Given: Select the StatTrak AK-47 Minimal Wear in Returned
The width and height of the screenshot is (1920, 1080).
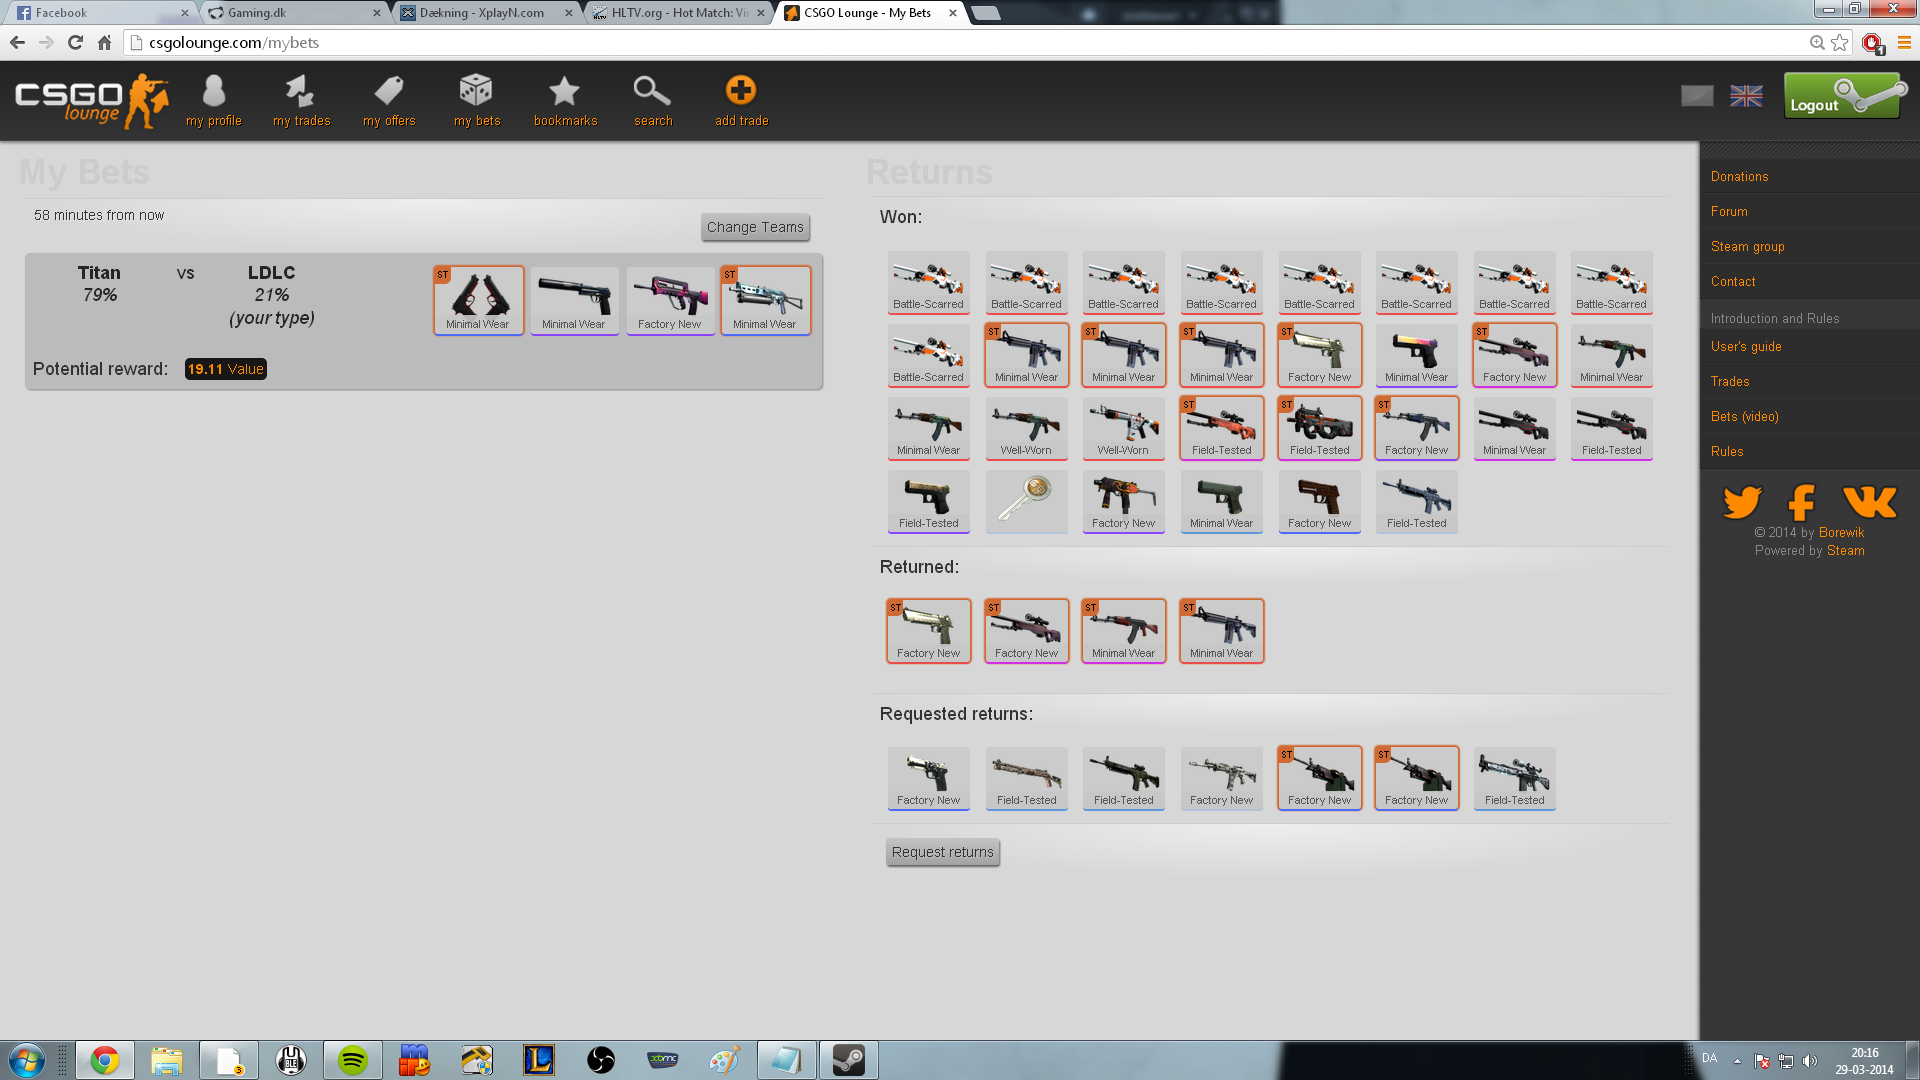Looking at the screenshot, I should tap(1123, 630).
